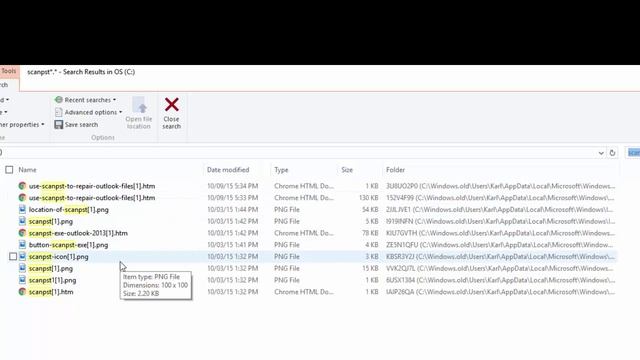Refresh the search results via refresh icon
The image size is (640, 360).
612,153
